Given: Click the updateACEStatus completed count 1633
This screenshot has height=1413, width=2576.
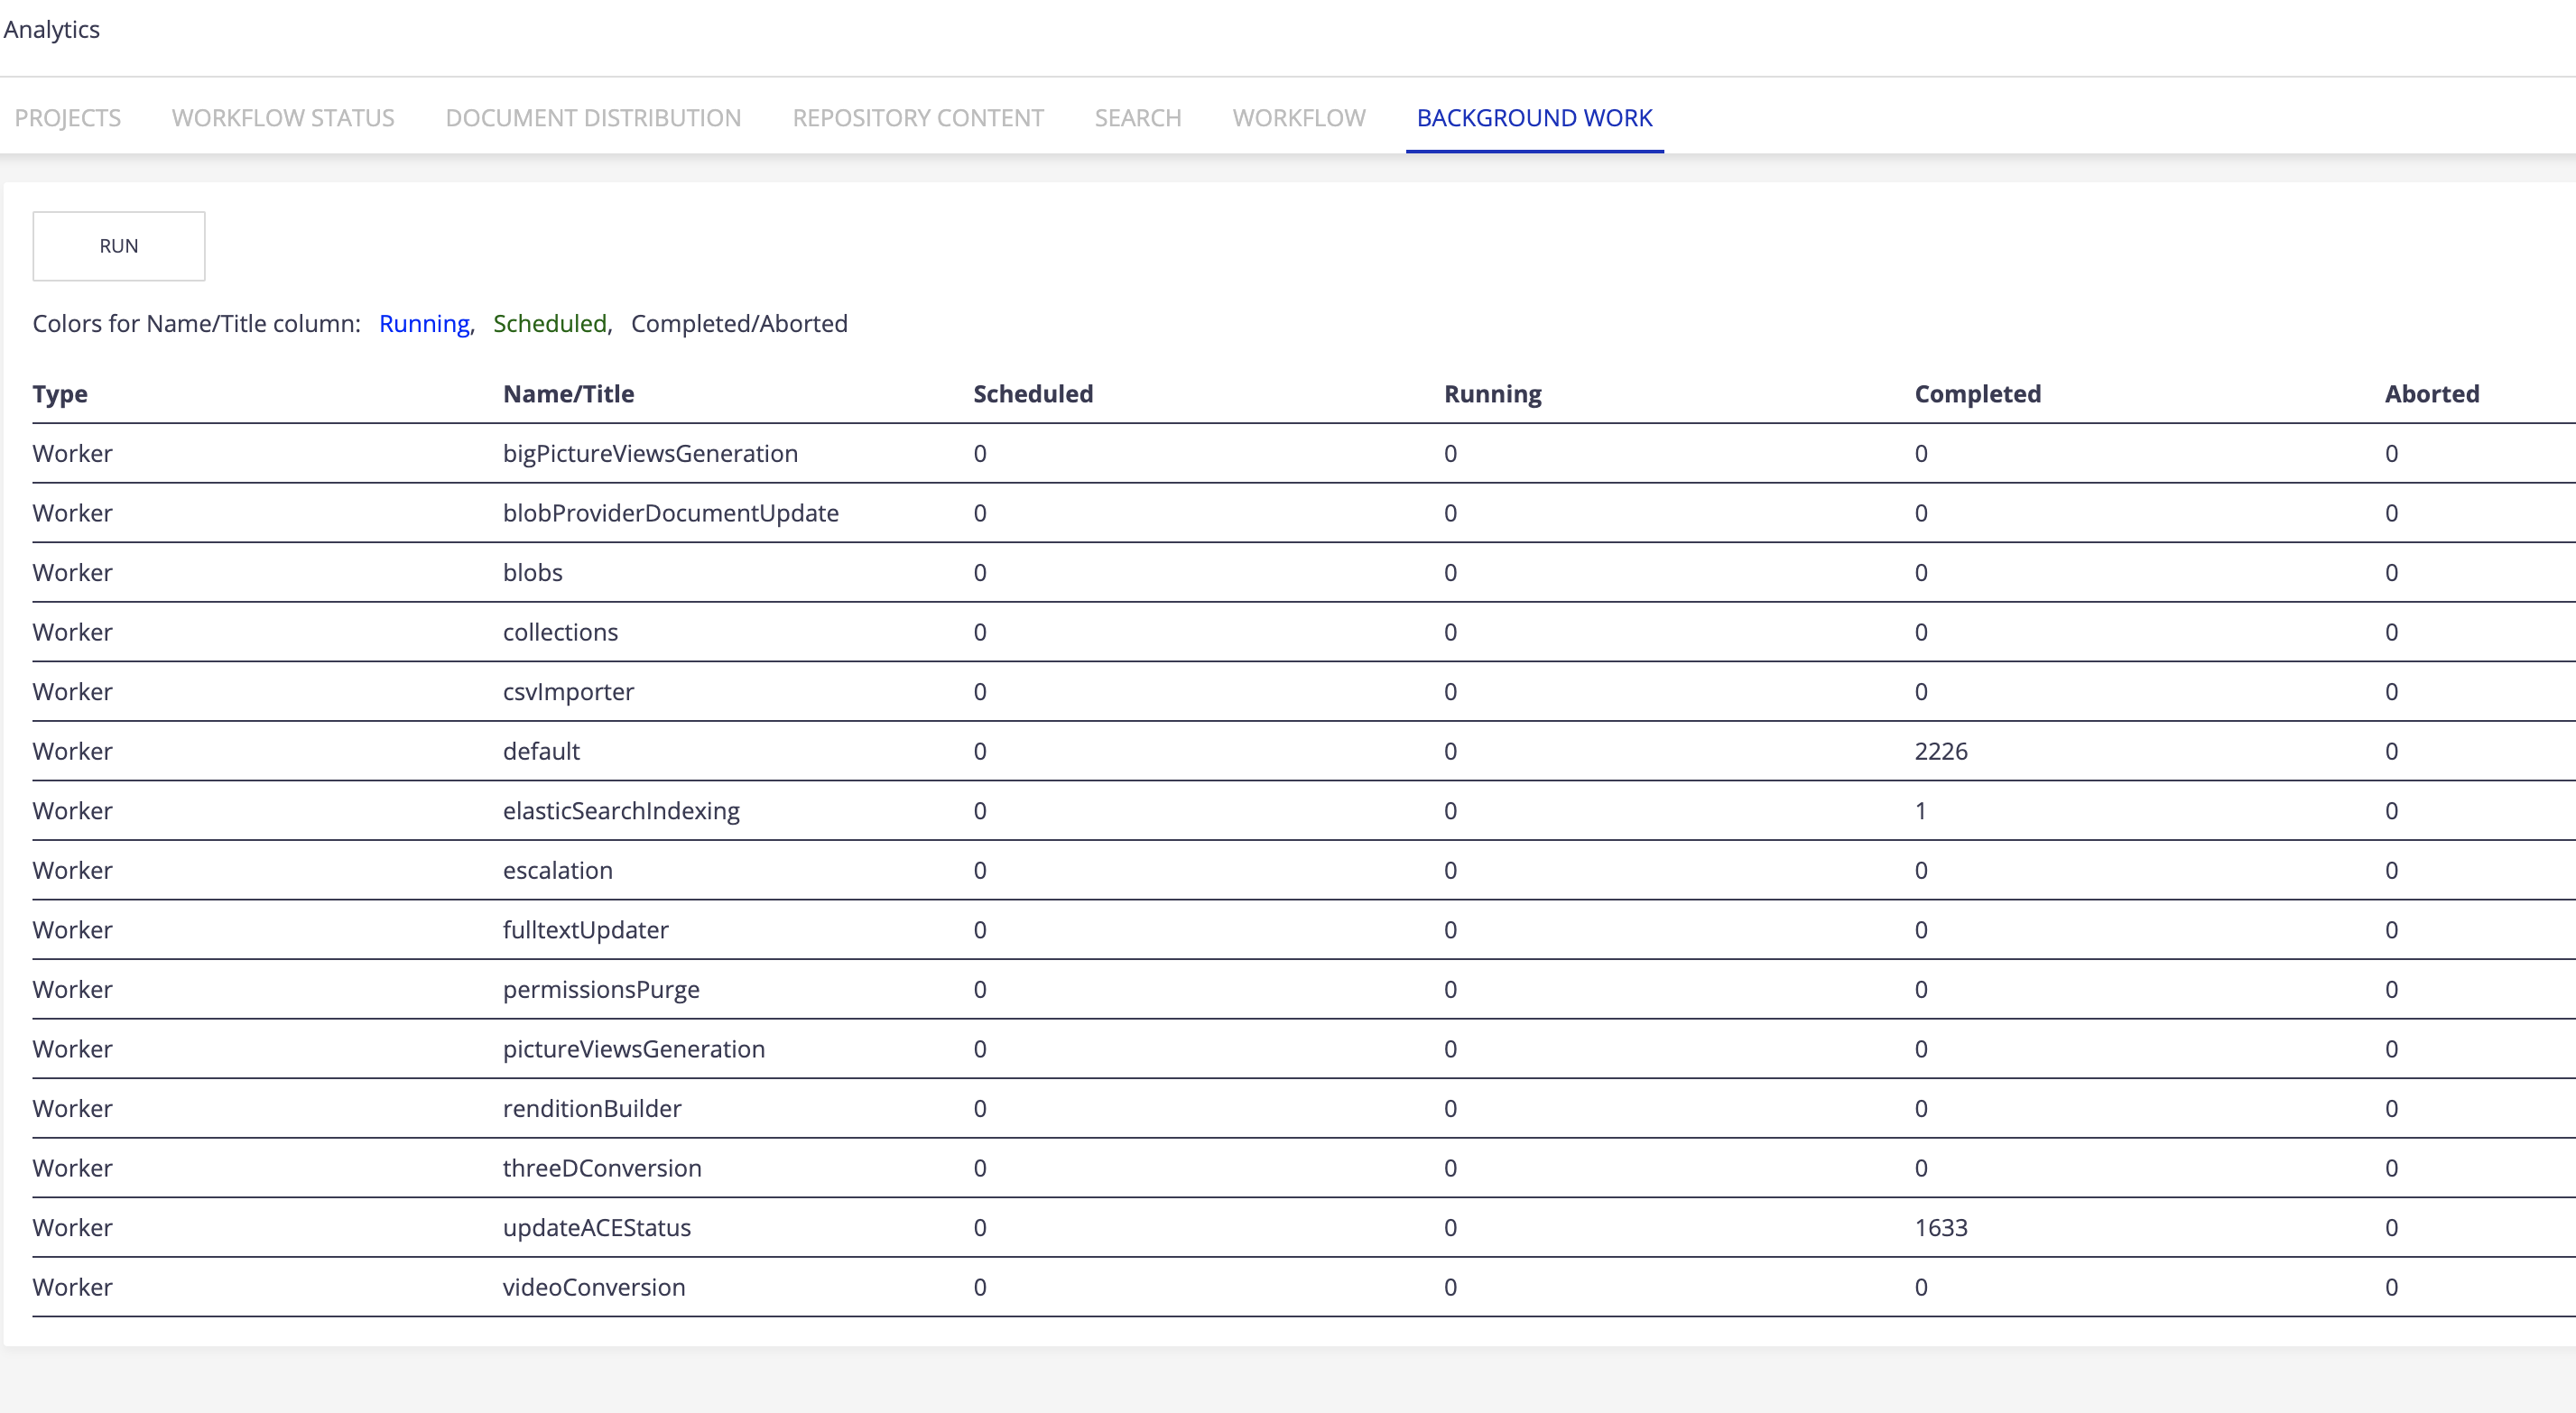Looking at the screenshot, I should pyautogui.click(x=1941, y=1228).
